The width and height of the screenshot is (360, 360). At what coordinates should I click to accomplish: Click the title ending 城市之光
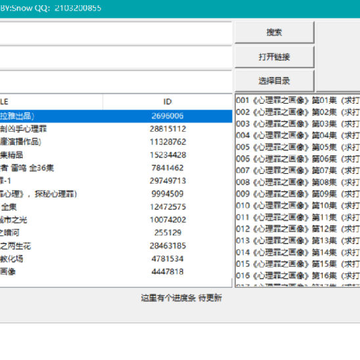(13, 220)
